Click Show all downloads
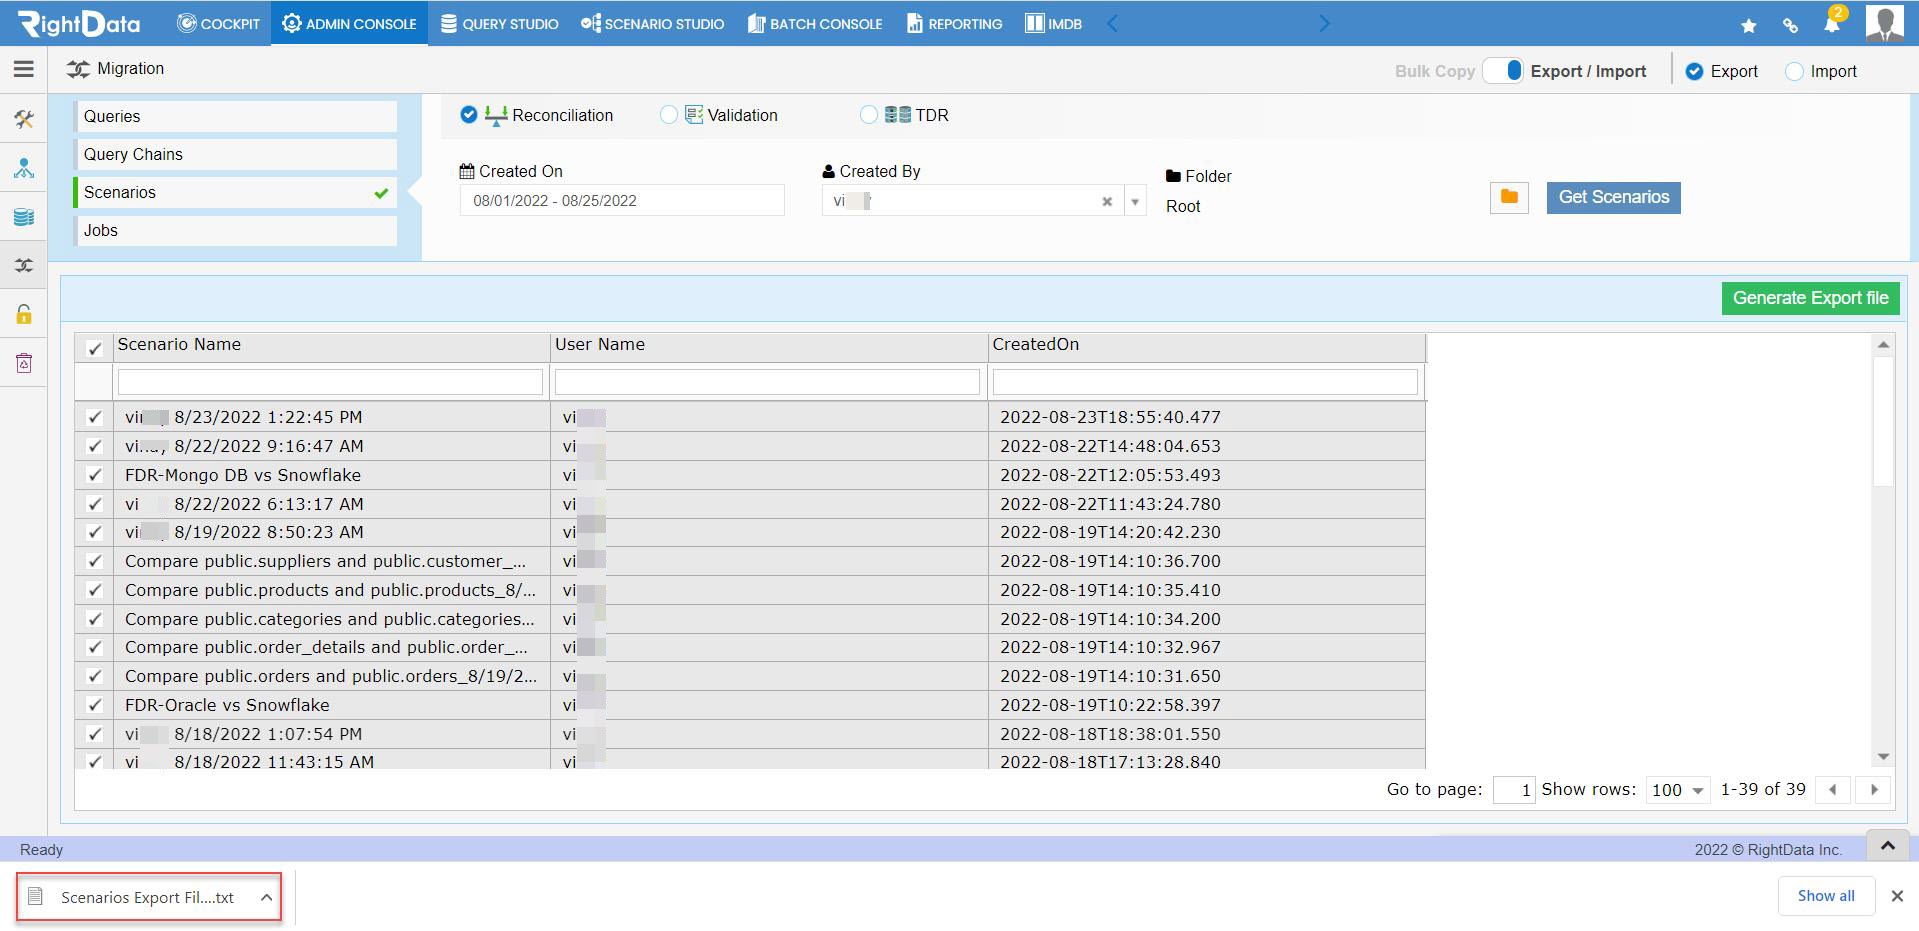 pyautogui.click(x=1825, y=896)
